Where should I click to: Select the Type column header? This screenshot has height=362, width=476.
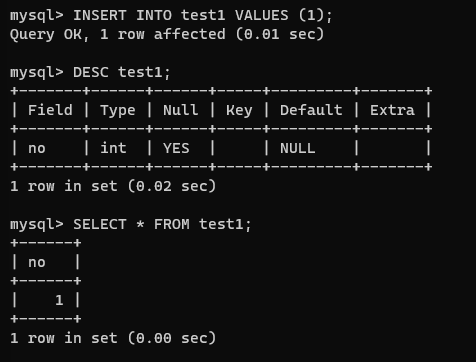118,110
